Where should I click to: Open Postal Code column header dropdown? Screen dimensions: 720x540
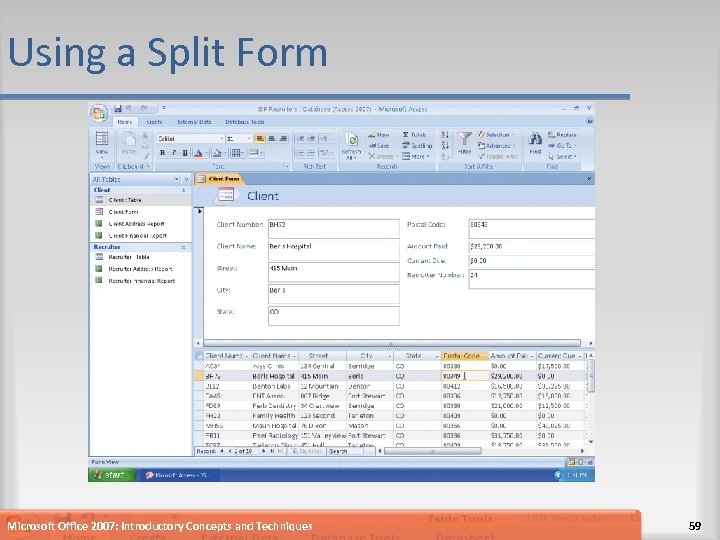coord(484,356)
